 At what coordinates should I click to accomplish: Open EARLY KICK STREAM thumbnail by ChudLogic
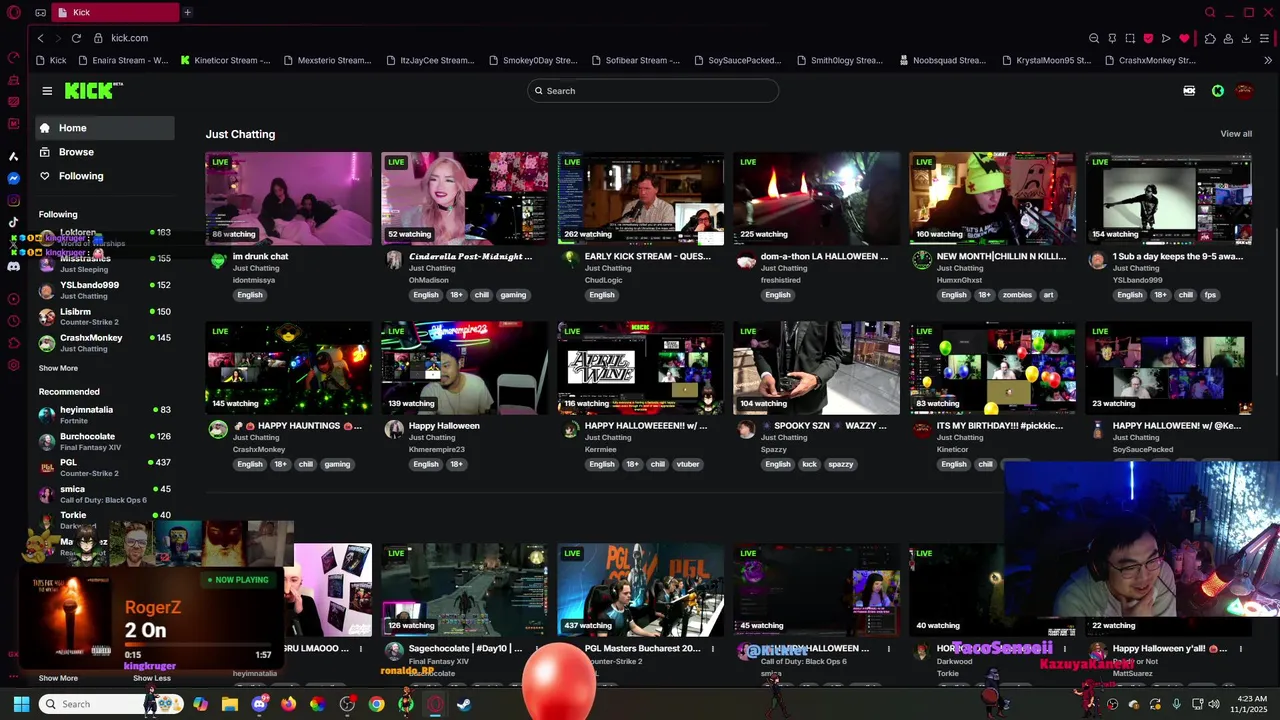point(640,198)
